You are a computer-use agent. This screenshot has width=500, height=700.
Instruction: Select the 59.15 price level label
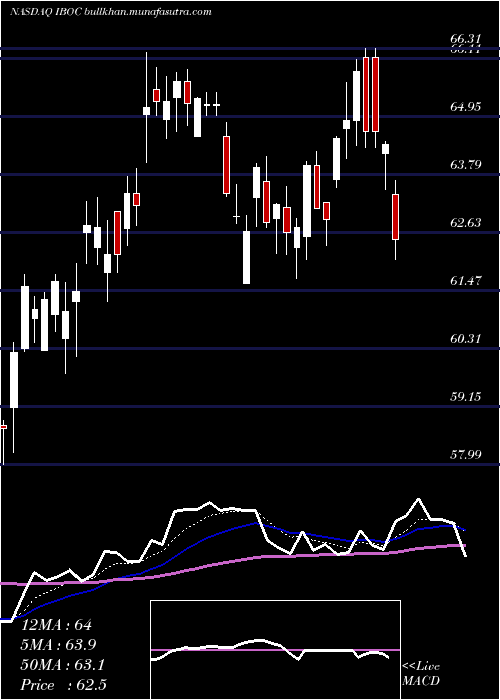point(466,397)
